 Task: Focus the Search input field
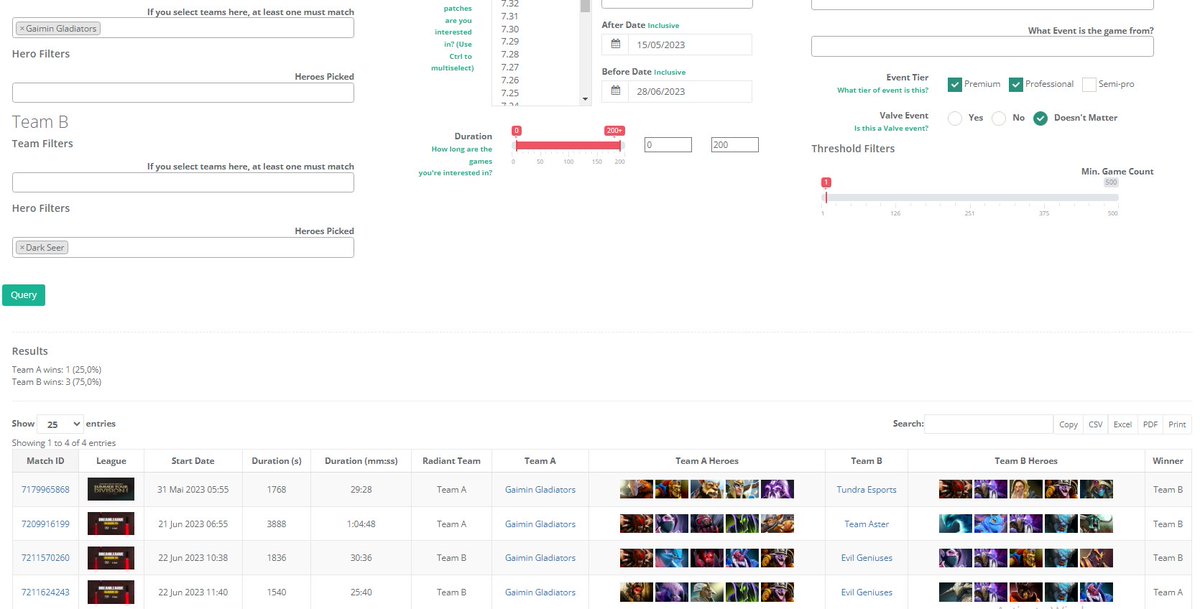[988, 424]
